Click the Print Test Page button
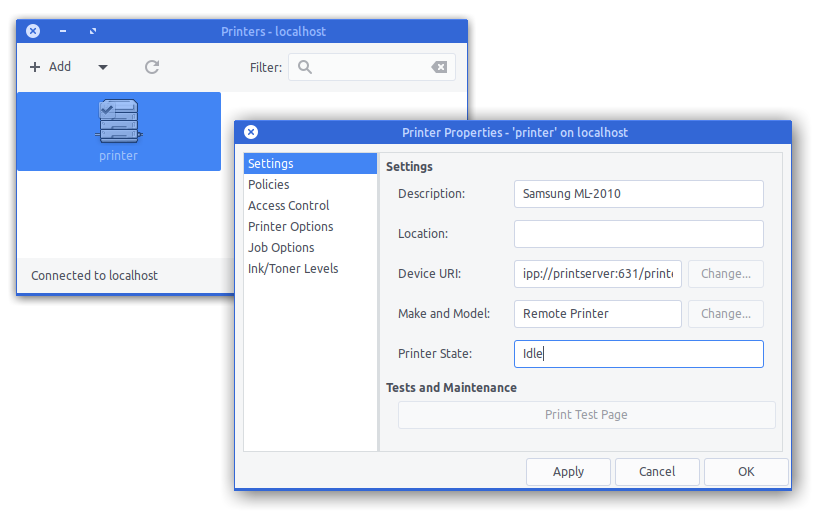 (x=587, y=414)
